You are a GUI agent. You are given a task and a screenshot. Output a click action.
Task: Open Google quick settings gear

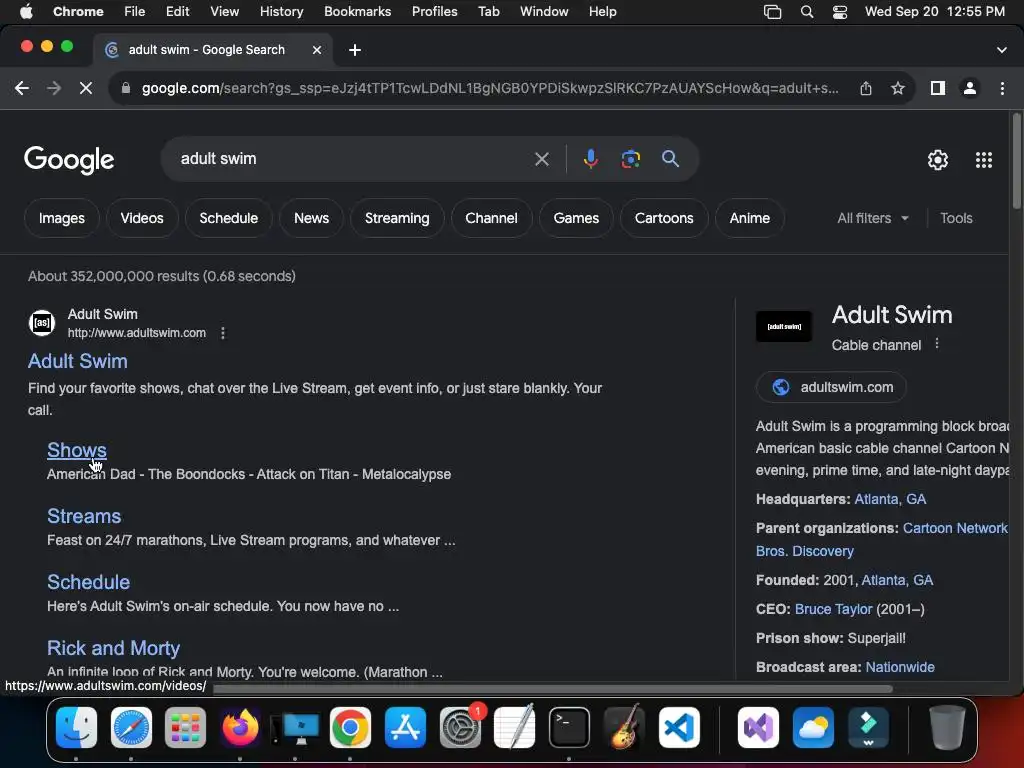coord(938,160)
